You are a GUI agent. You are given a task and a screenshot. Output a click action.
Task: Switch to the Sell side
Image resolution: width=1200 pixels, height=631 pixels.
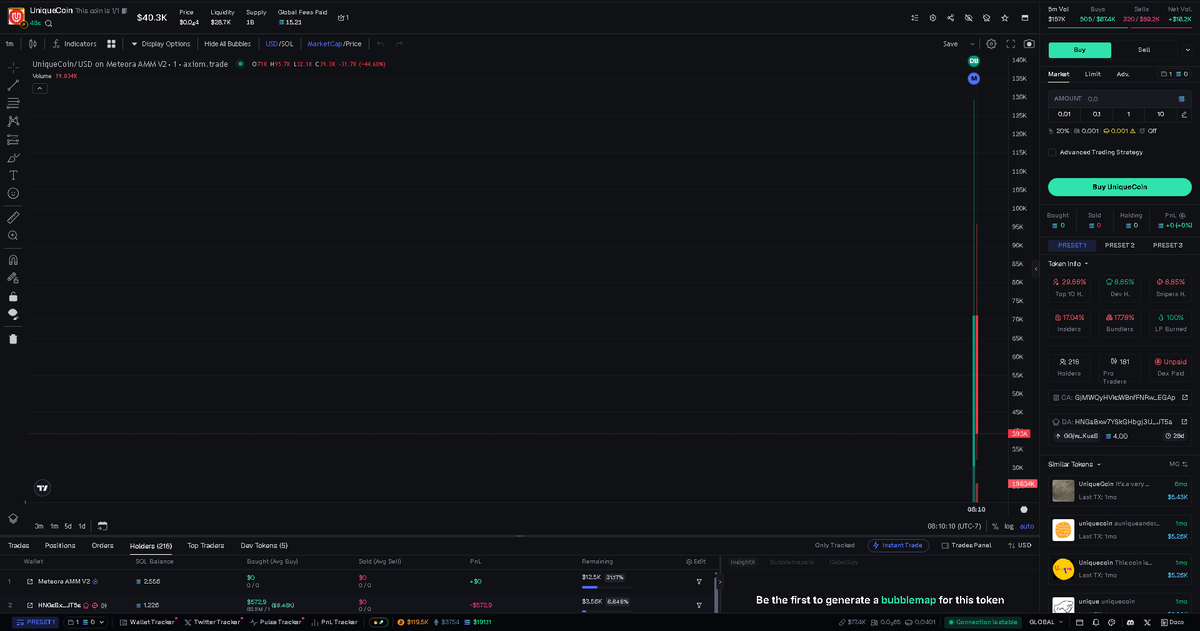point(1144,50)
